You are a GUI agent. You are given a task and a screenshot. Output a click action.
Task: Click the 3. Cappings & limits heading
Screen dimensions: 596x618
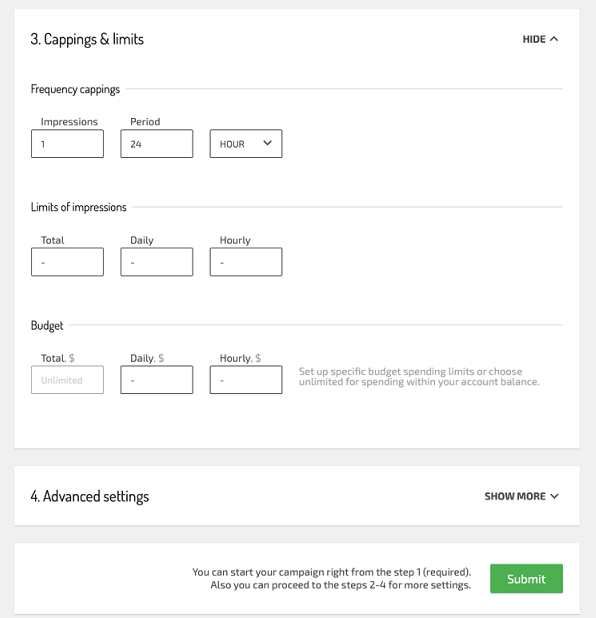coord(87,39)
